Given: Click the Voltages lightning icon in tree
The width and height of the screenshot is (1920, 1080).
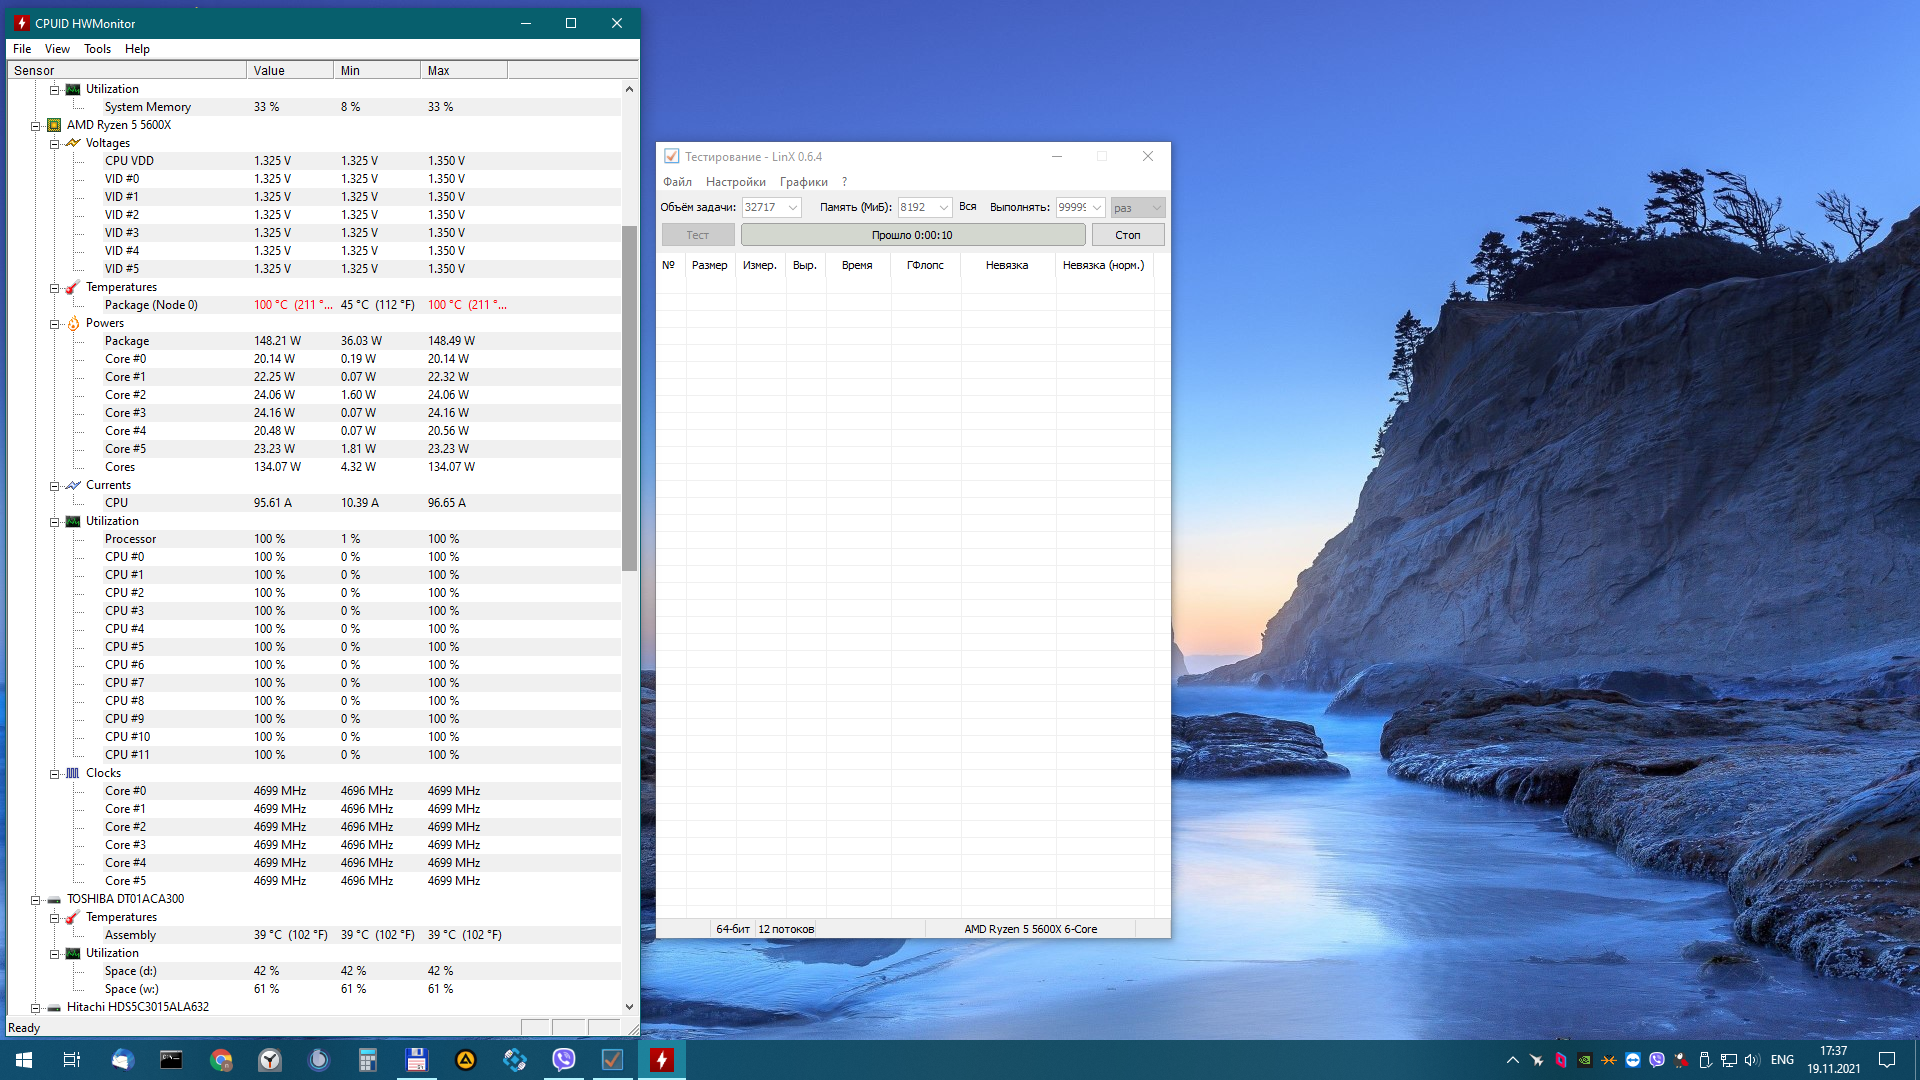Looking at the screenshot, I should [x=73, y=143].
